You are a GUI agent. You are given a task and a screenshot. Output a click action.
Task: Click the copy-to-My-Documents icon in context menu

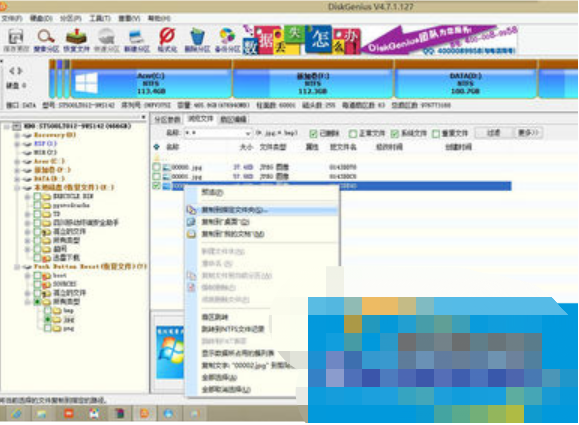click(191, 234)
